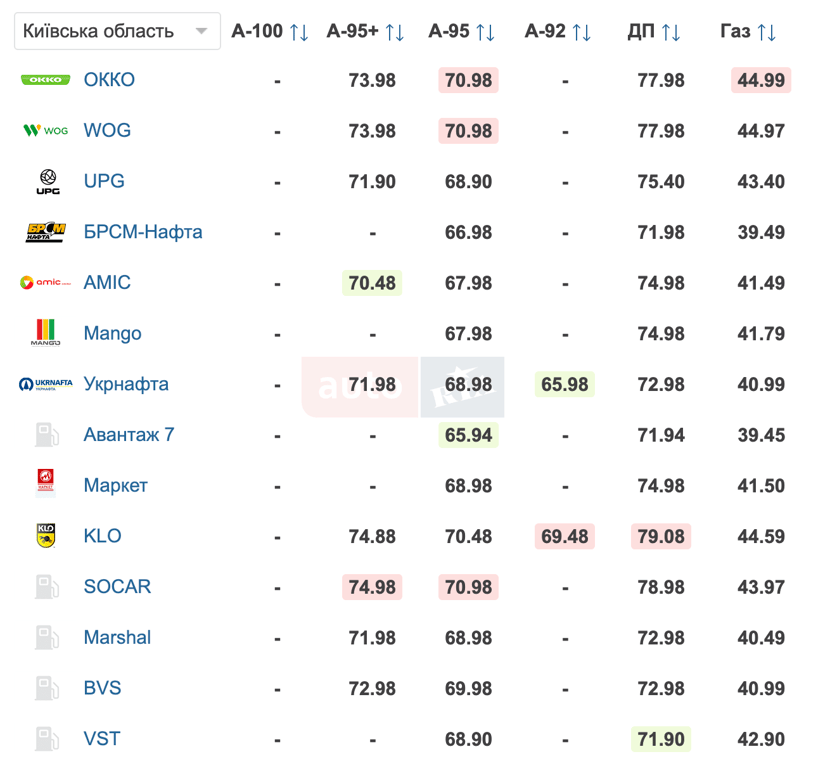
Task: Open the Marshal station link
Action: (x=117, y=638)
